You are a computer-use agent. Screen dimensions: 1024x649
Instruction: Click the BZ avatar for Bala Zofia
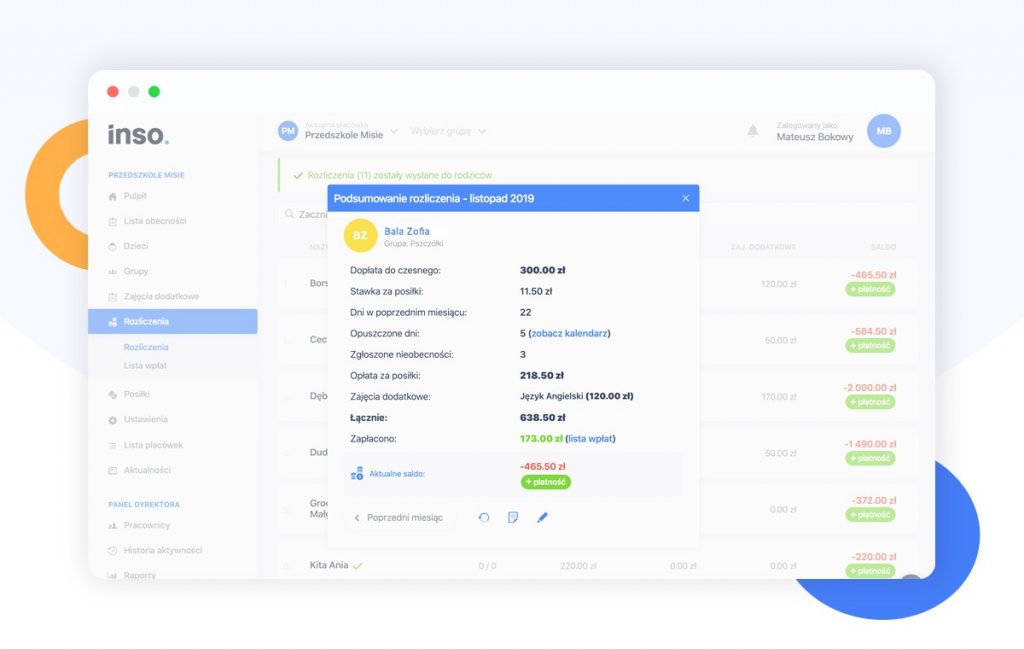(x=360, y=236)
